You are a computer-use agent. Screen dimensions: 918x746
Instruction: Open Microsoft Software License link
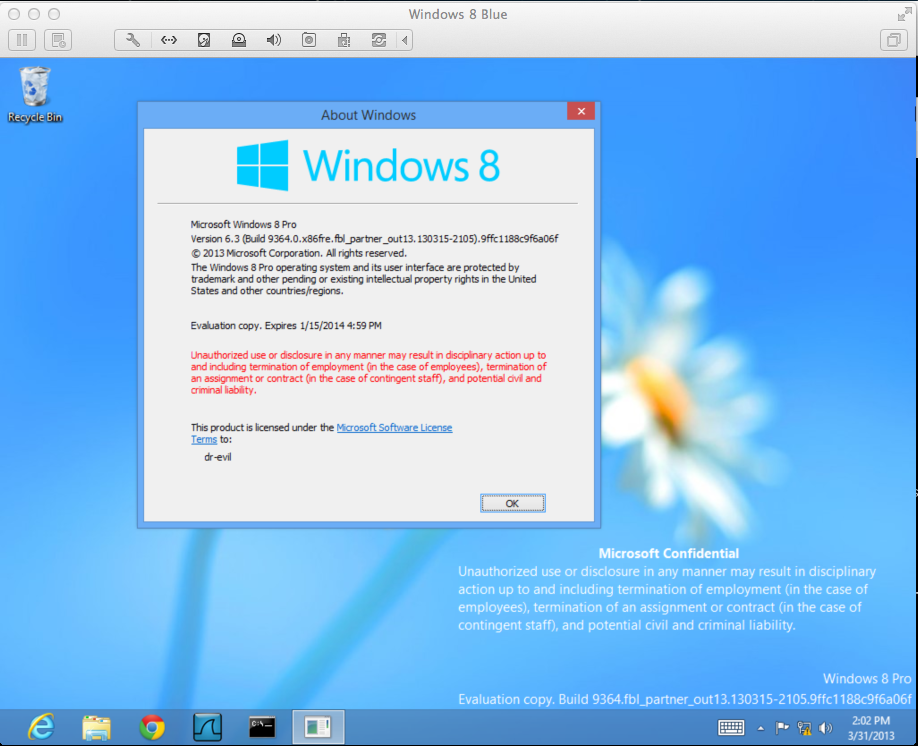(394, 427)
